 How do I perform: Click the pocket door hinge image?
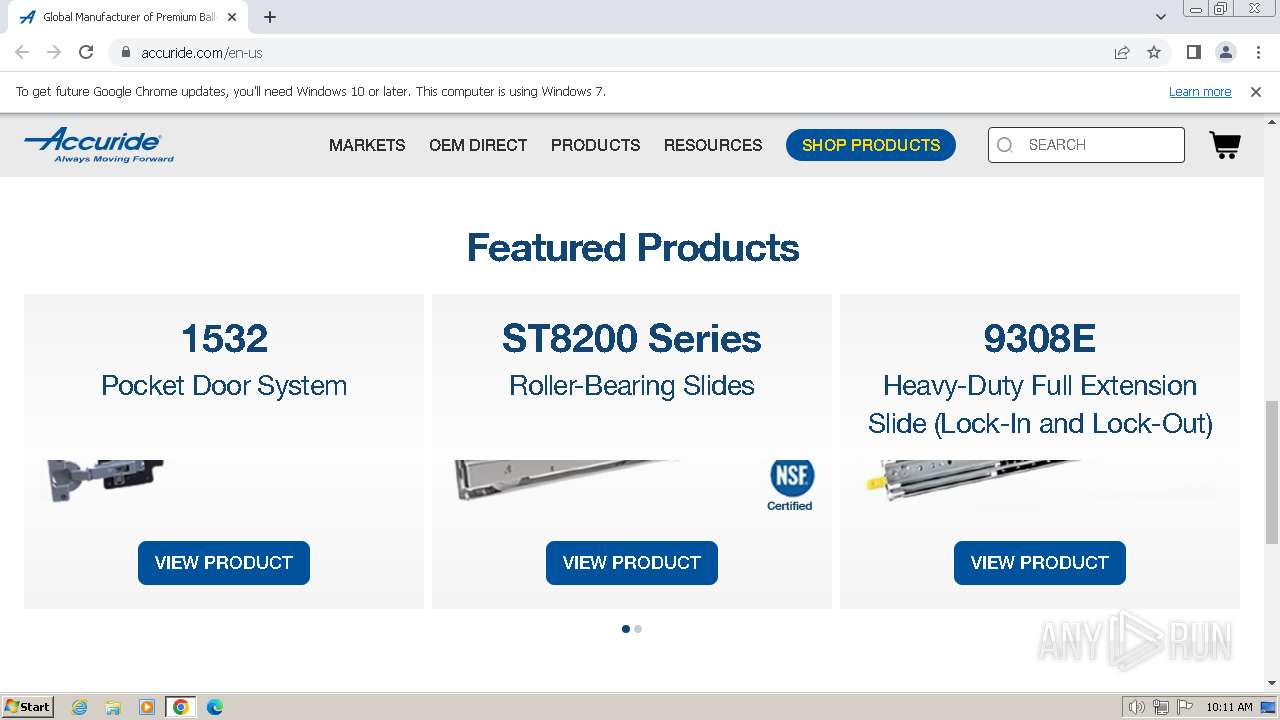106,481
